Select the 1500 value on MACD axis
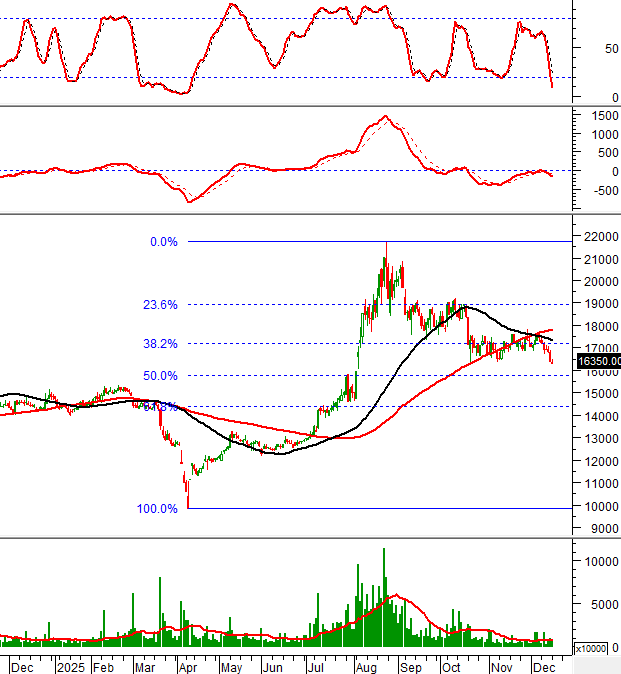This screenshot has height=674, width=621. (602, 116)
